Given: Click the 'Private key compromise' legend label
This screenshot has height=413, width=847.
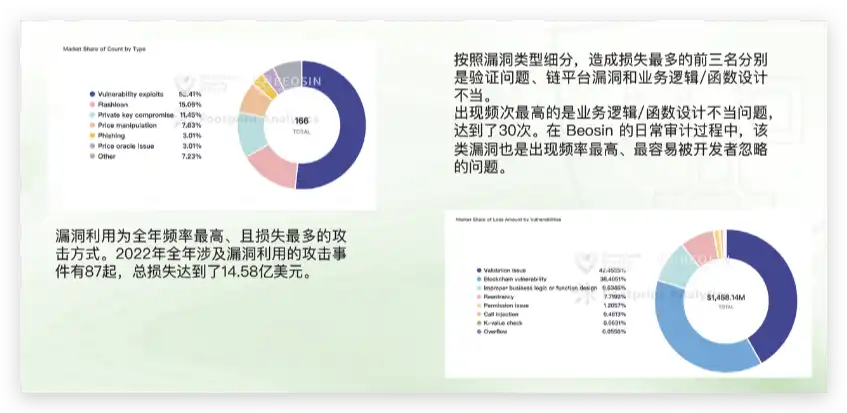Looking at the screenshot, I should [x=136, y=115].
